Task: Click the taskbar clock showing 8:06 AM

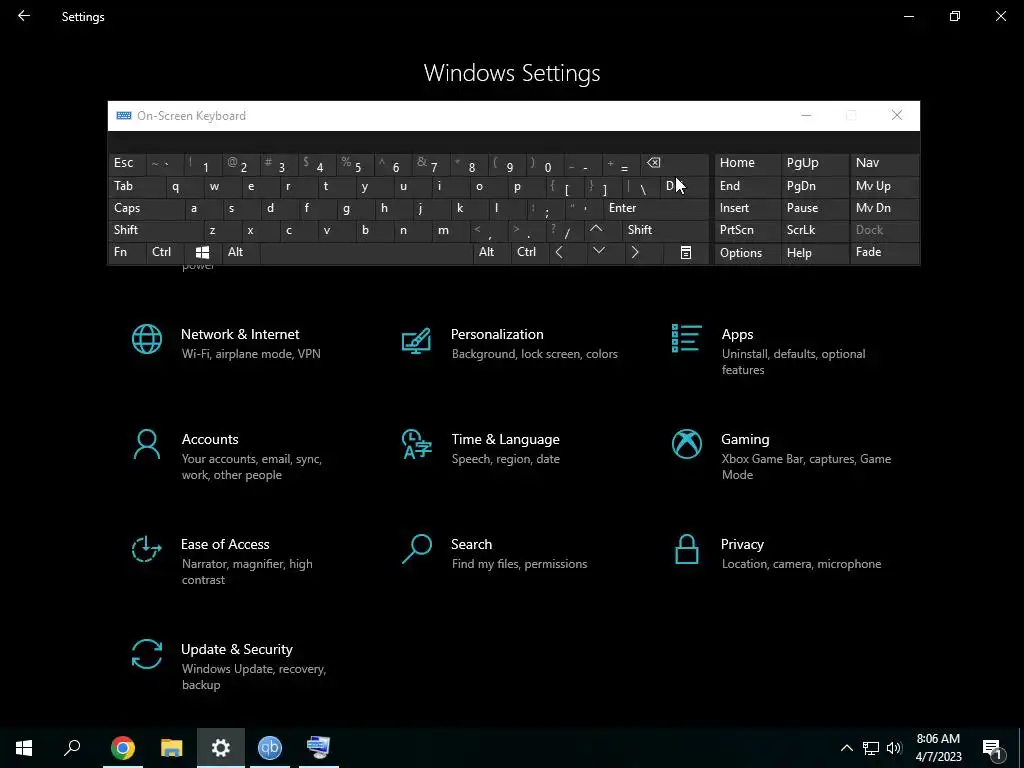Action: point(938,748)
